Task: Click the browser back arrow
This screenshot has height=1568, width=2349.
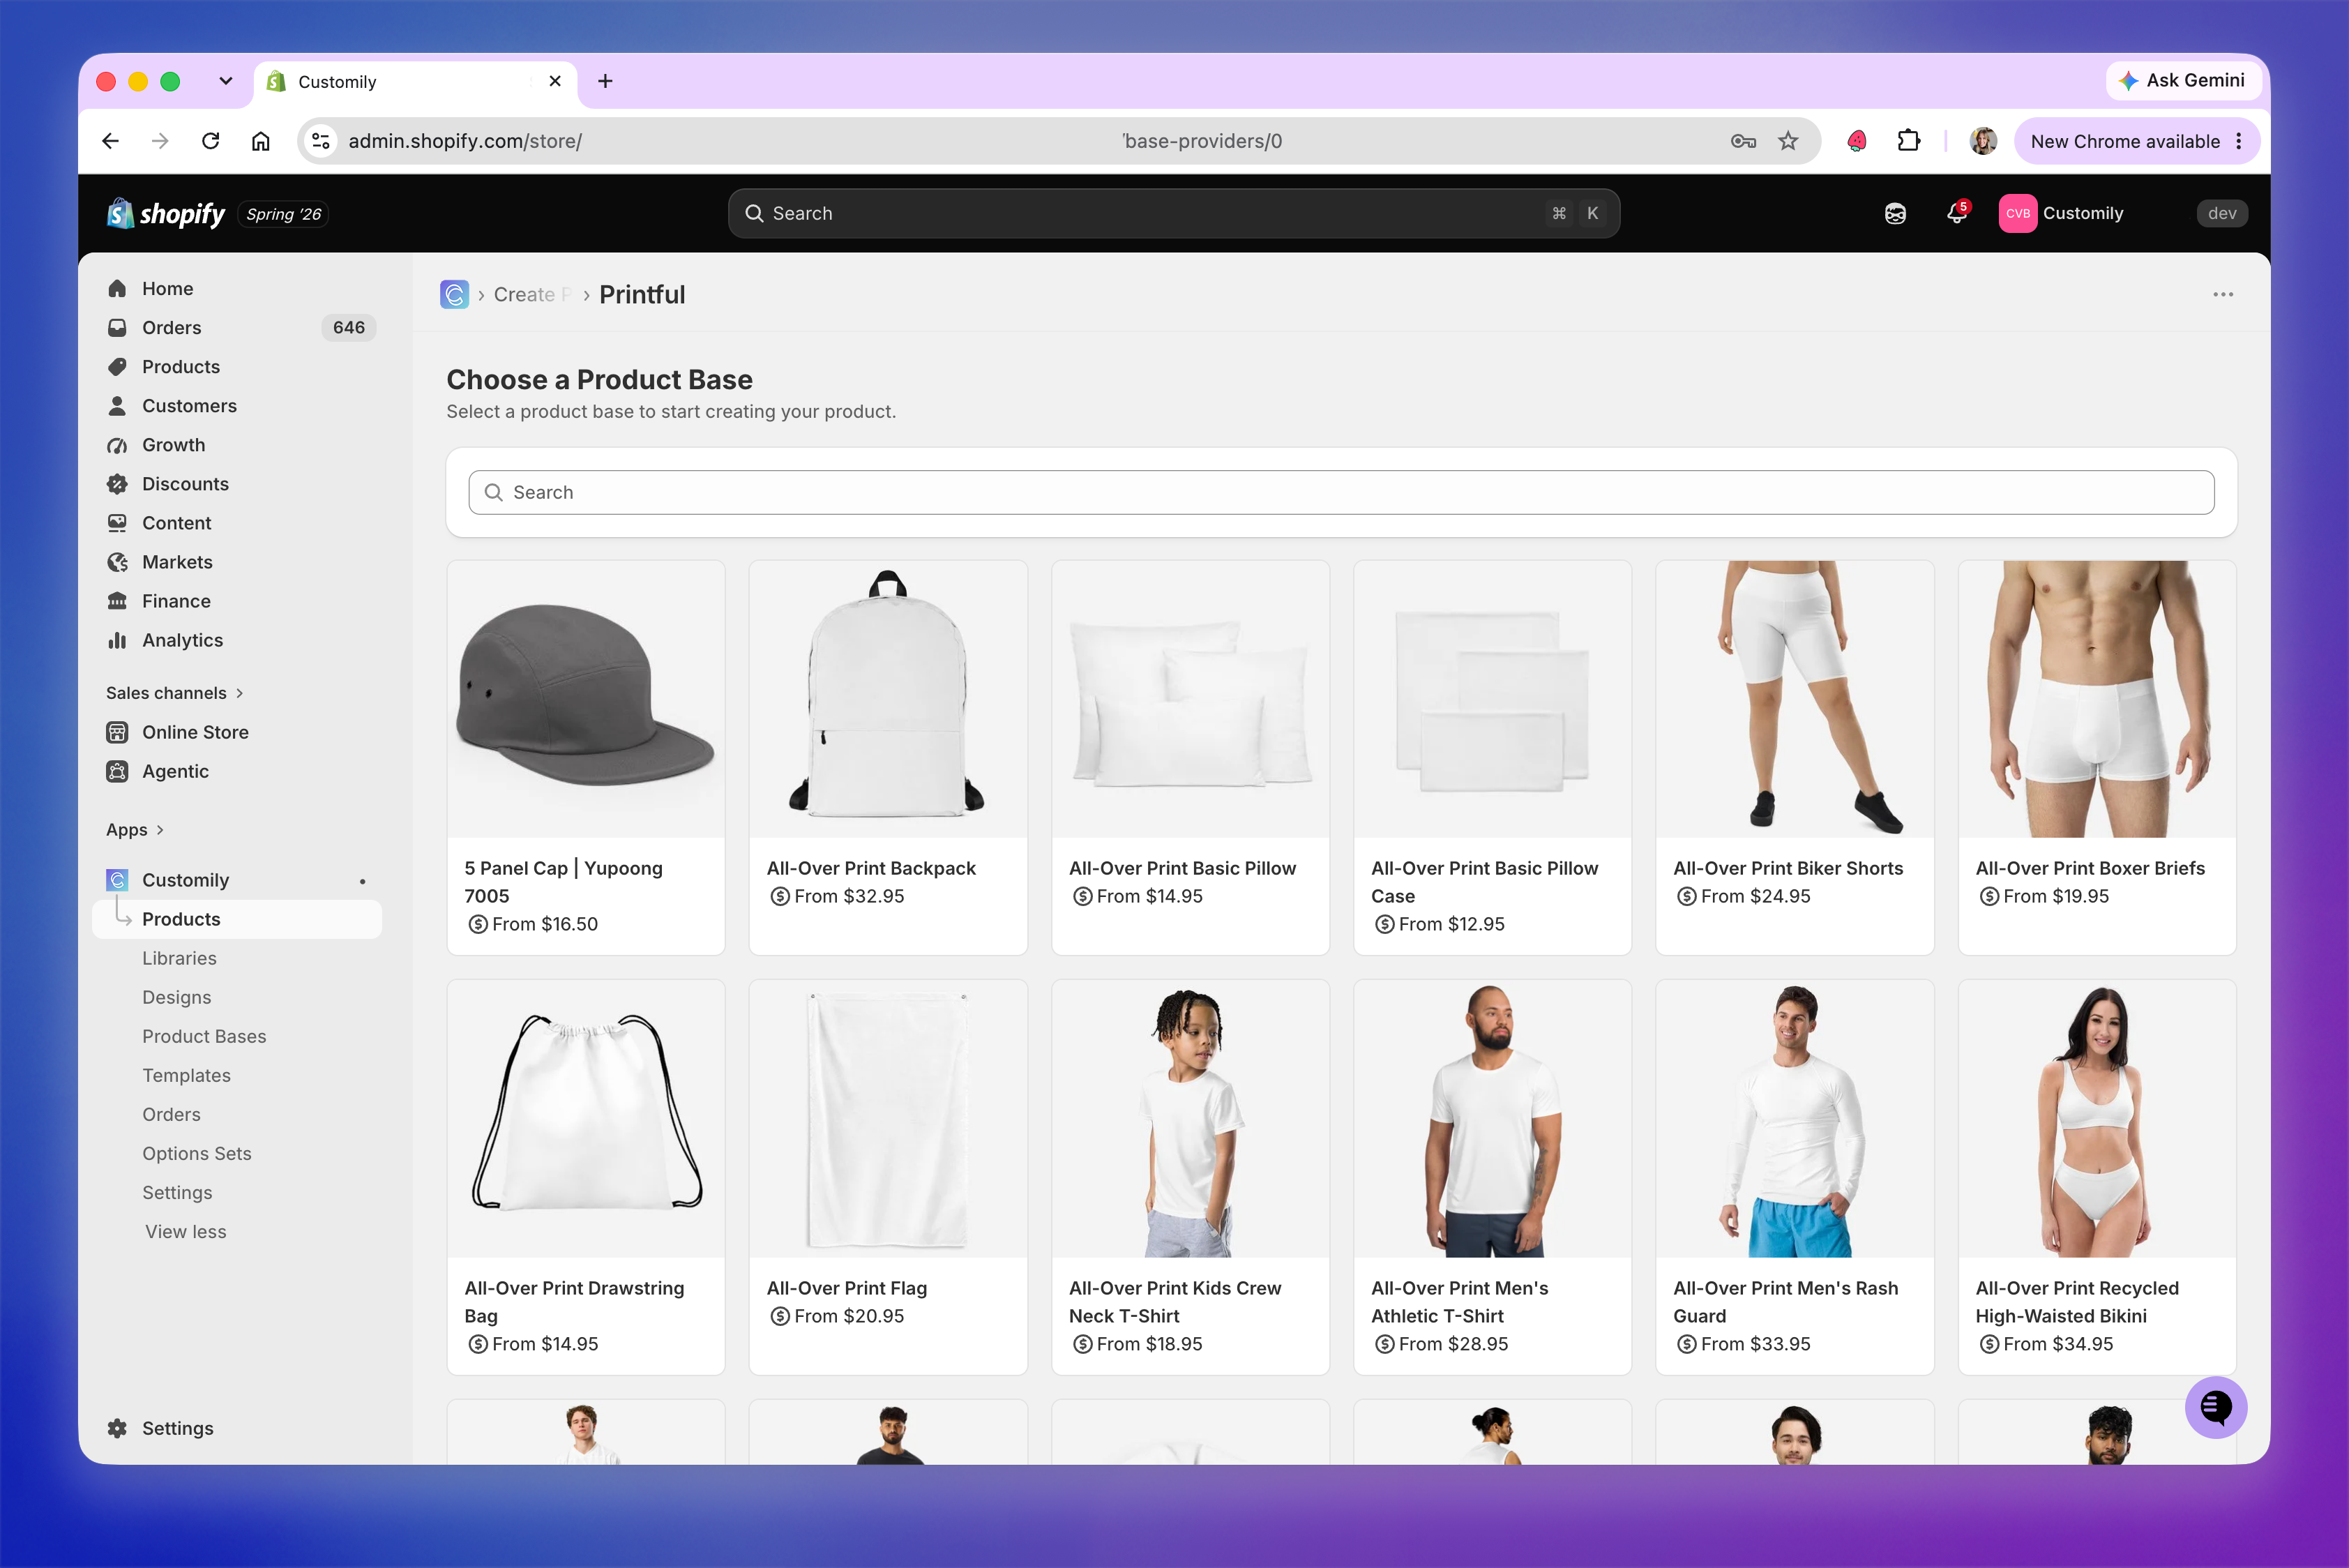Action: 110,141
